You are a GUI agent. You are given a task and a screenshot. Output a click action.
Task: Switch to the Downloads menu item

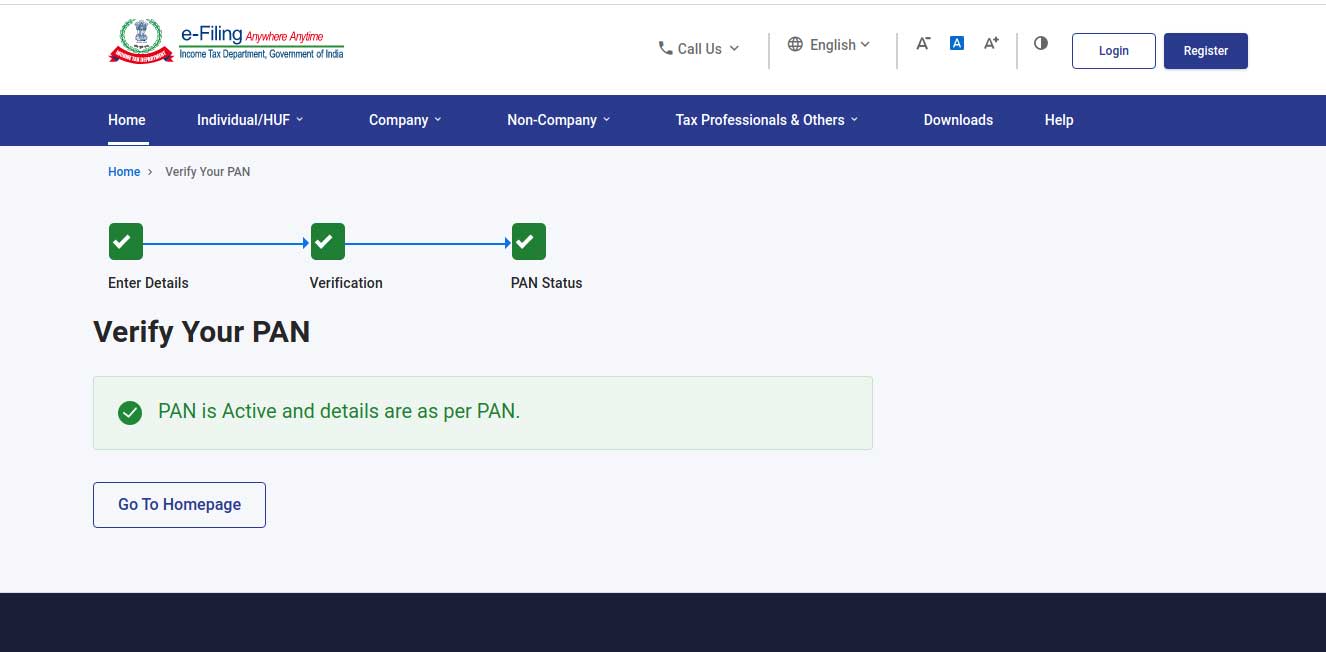pos(958,120)
